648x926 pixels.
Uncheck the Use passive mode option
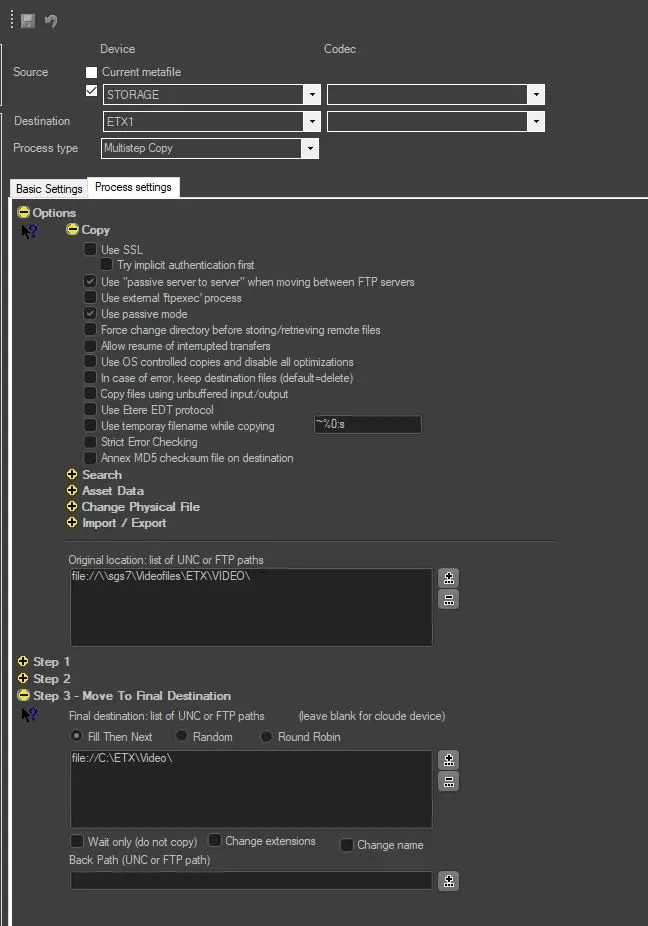91,314
